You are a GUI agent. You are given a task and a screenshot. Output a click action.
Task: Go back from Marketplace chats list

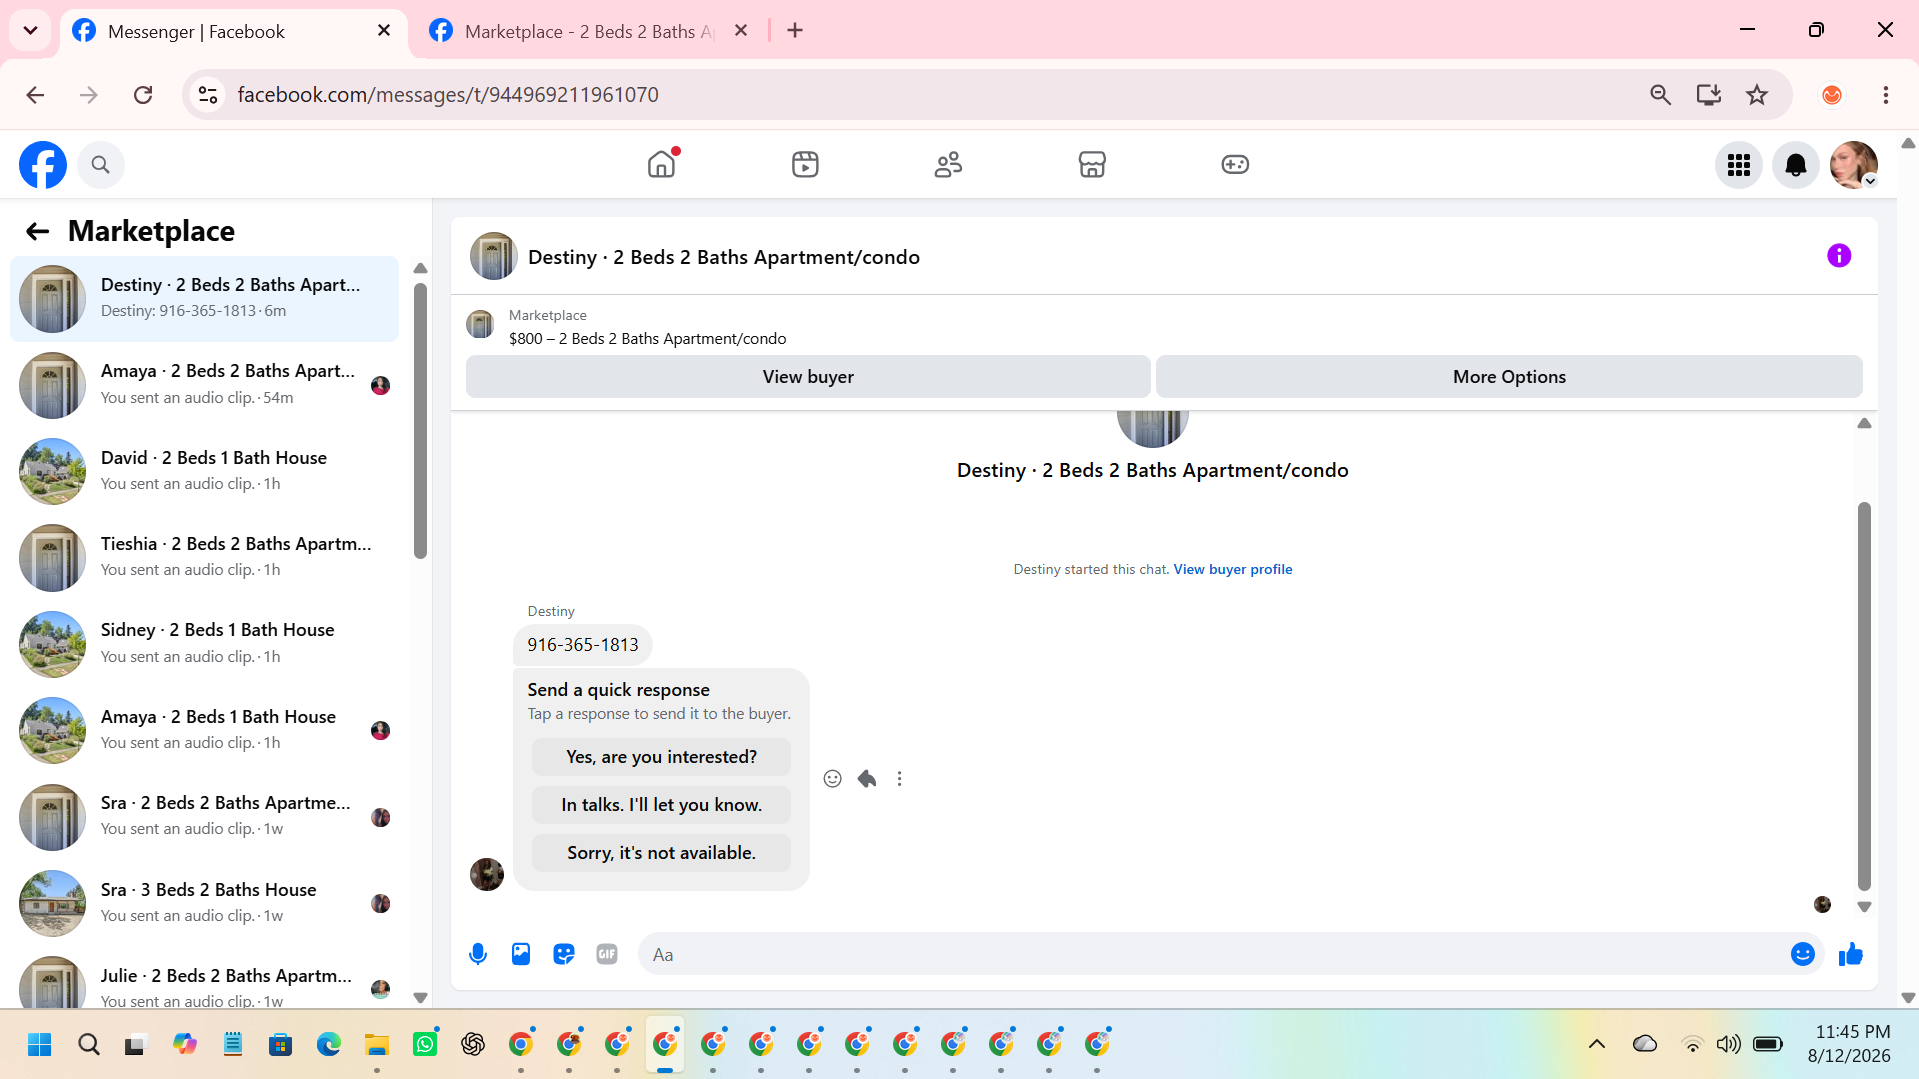point(37,232)
